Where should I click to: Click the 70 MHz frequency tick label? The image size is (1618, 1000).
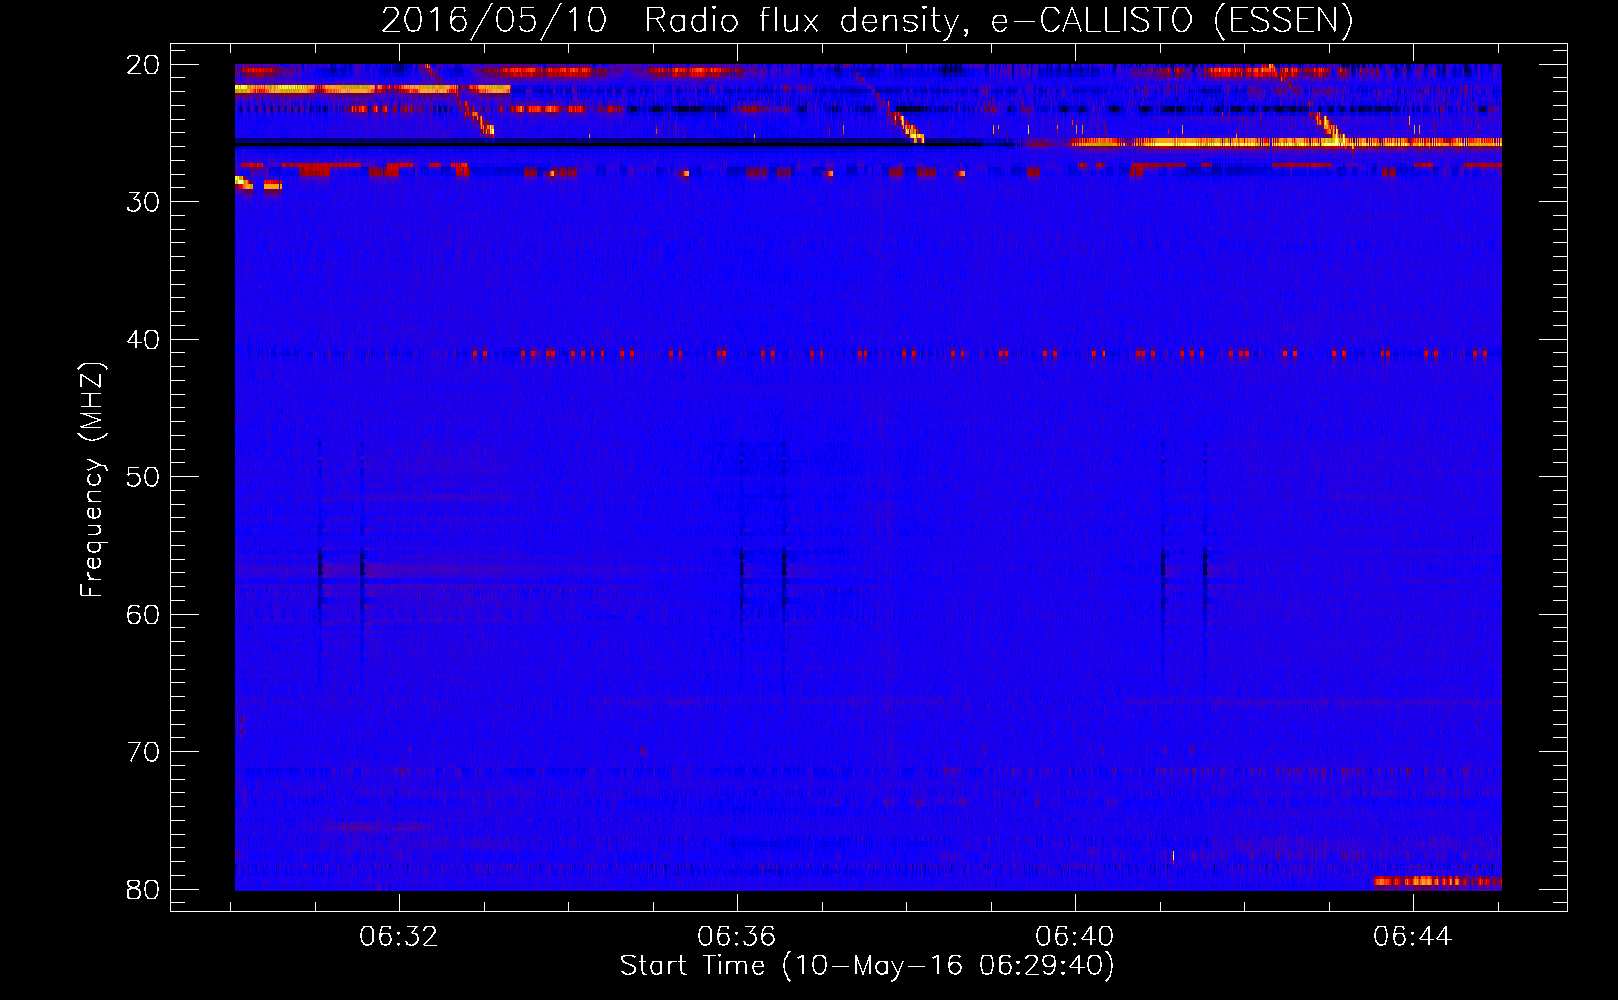pyautogui.click(x=143, y=752)
